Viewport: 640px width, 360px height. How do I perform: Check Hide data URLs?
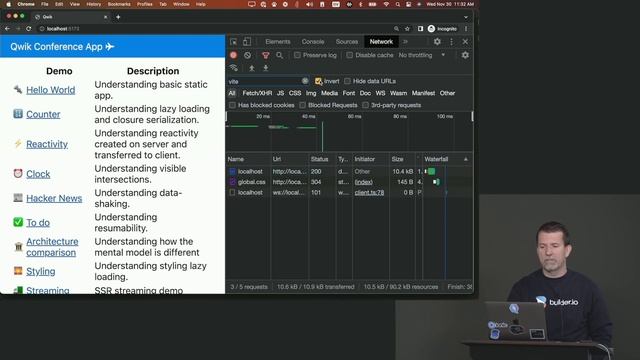pos(347,81)
